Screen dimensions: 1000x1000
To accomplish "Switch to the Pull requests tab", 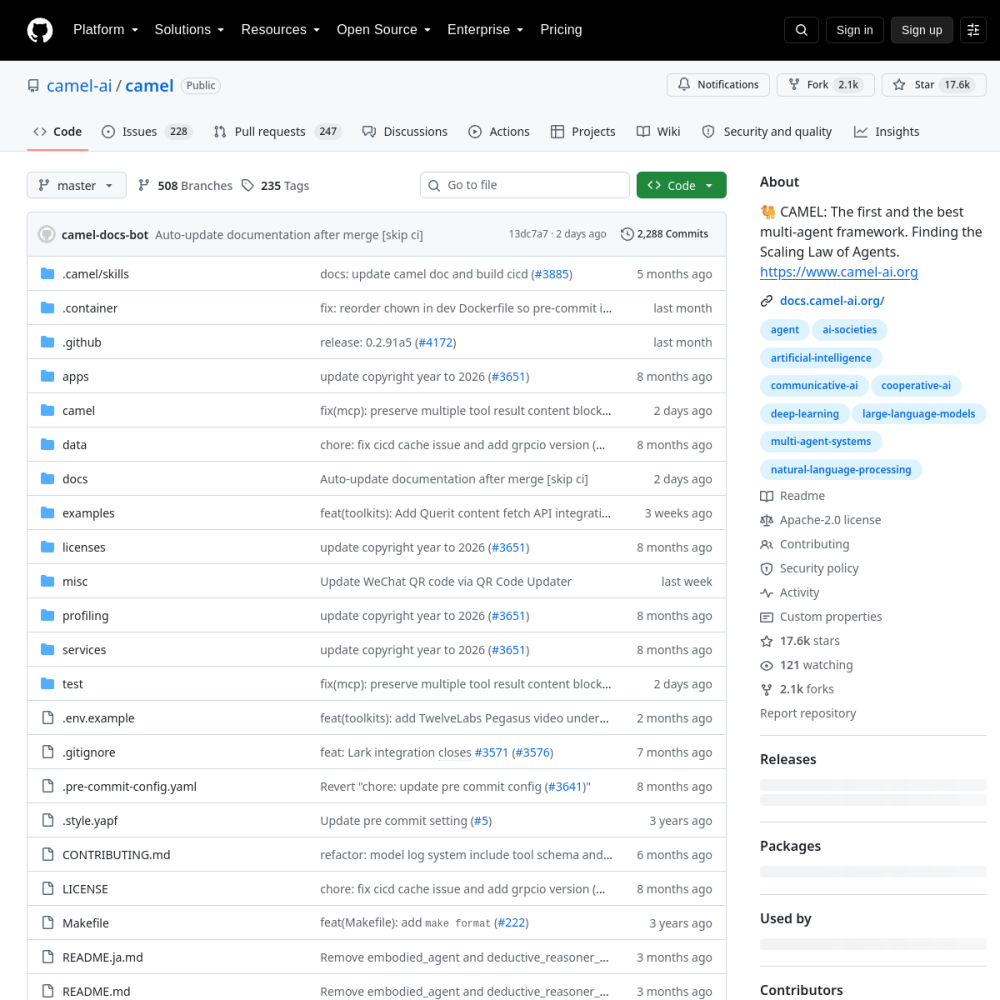I will point(277,131).
